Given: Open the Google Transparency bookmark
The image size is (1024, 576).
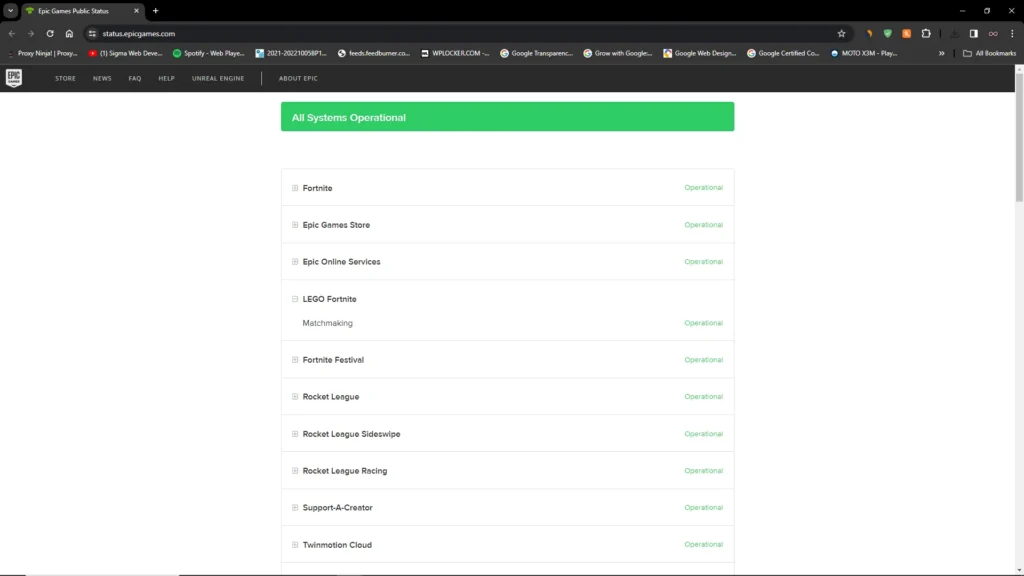Looking at the screenshot, I should [536, 53].
